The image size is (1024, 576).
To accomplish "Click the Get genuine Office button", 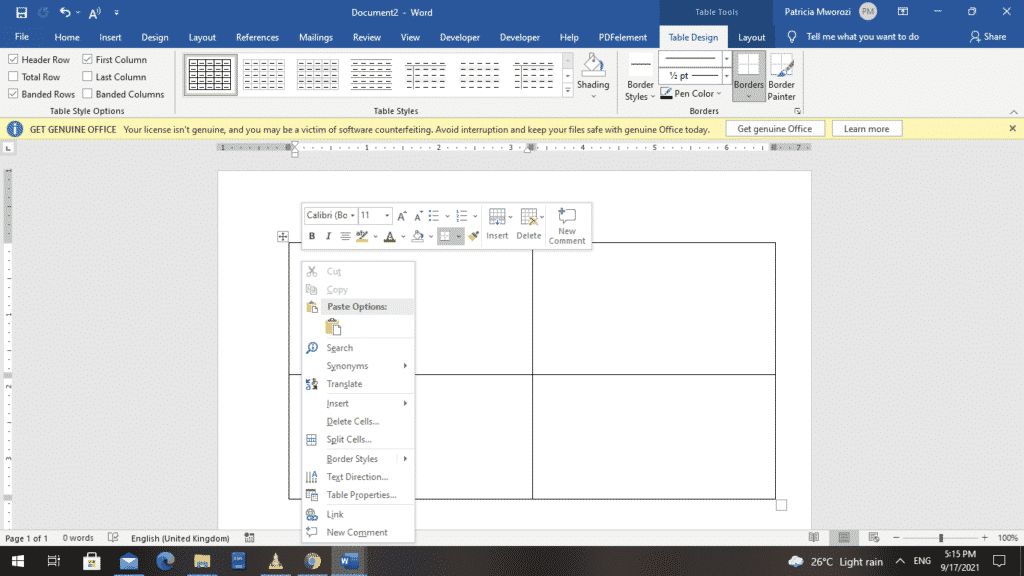I will click(774, 128).
